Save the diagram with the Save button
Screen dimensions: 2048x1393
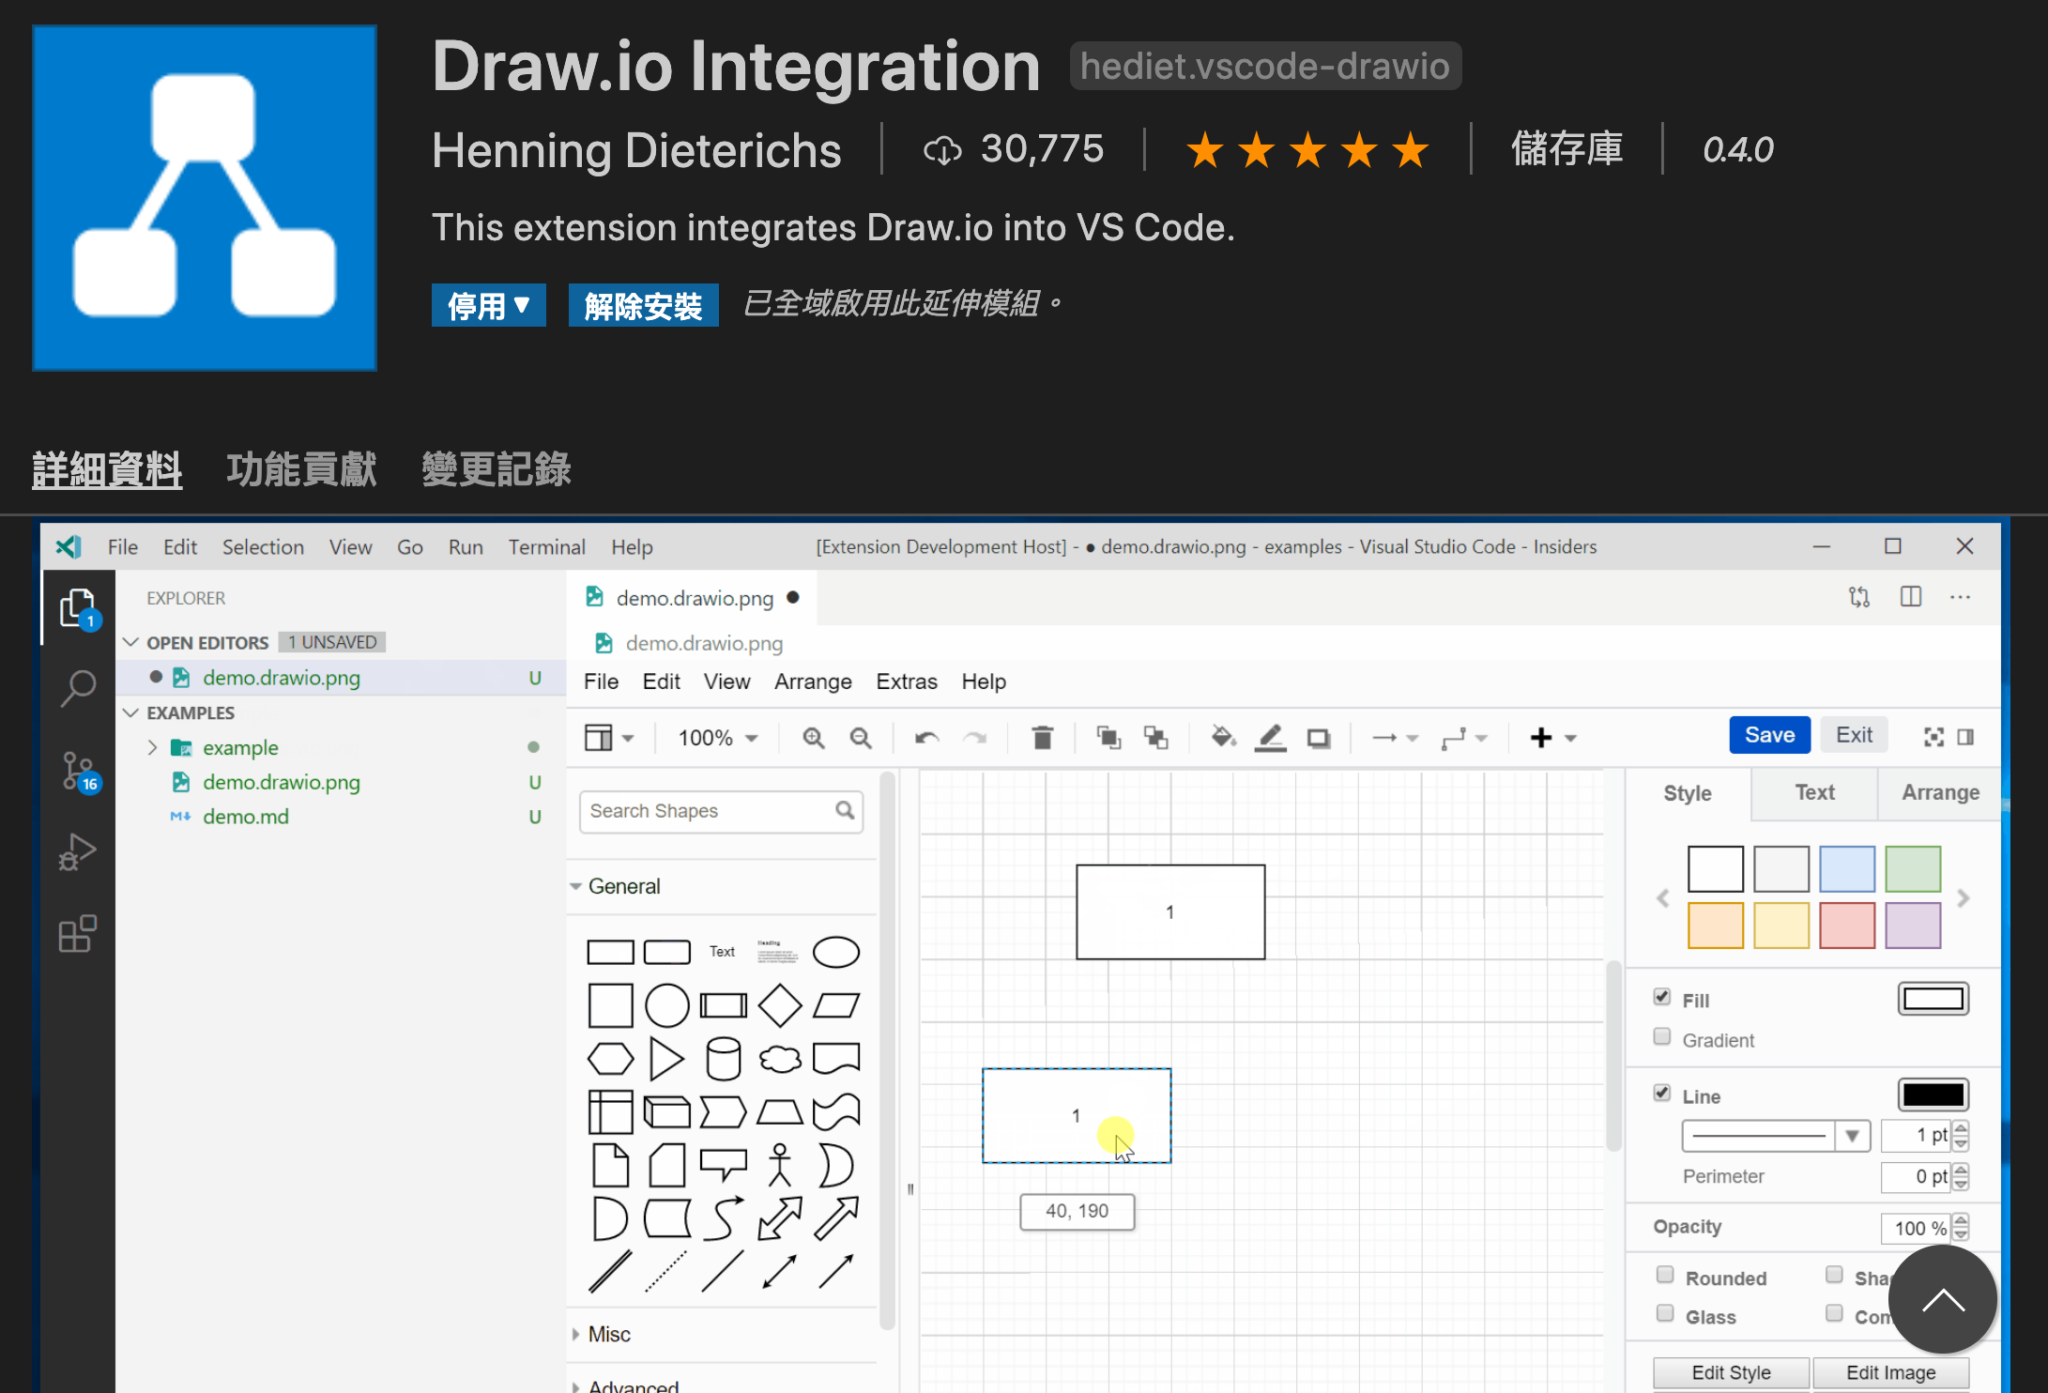click(x=1769, y=734)
